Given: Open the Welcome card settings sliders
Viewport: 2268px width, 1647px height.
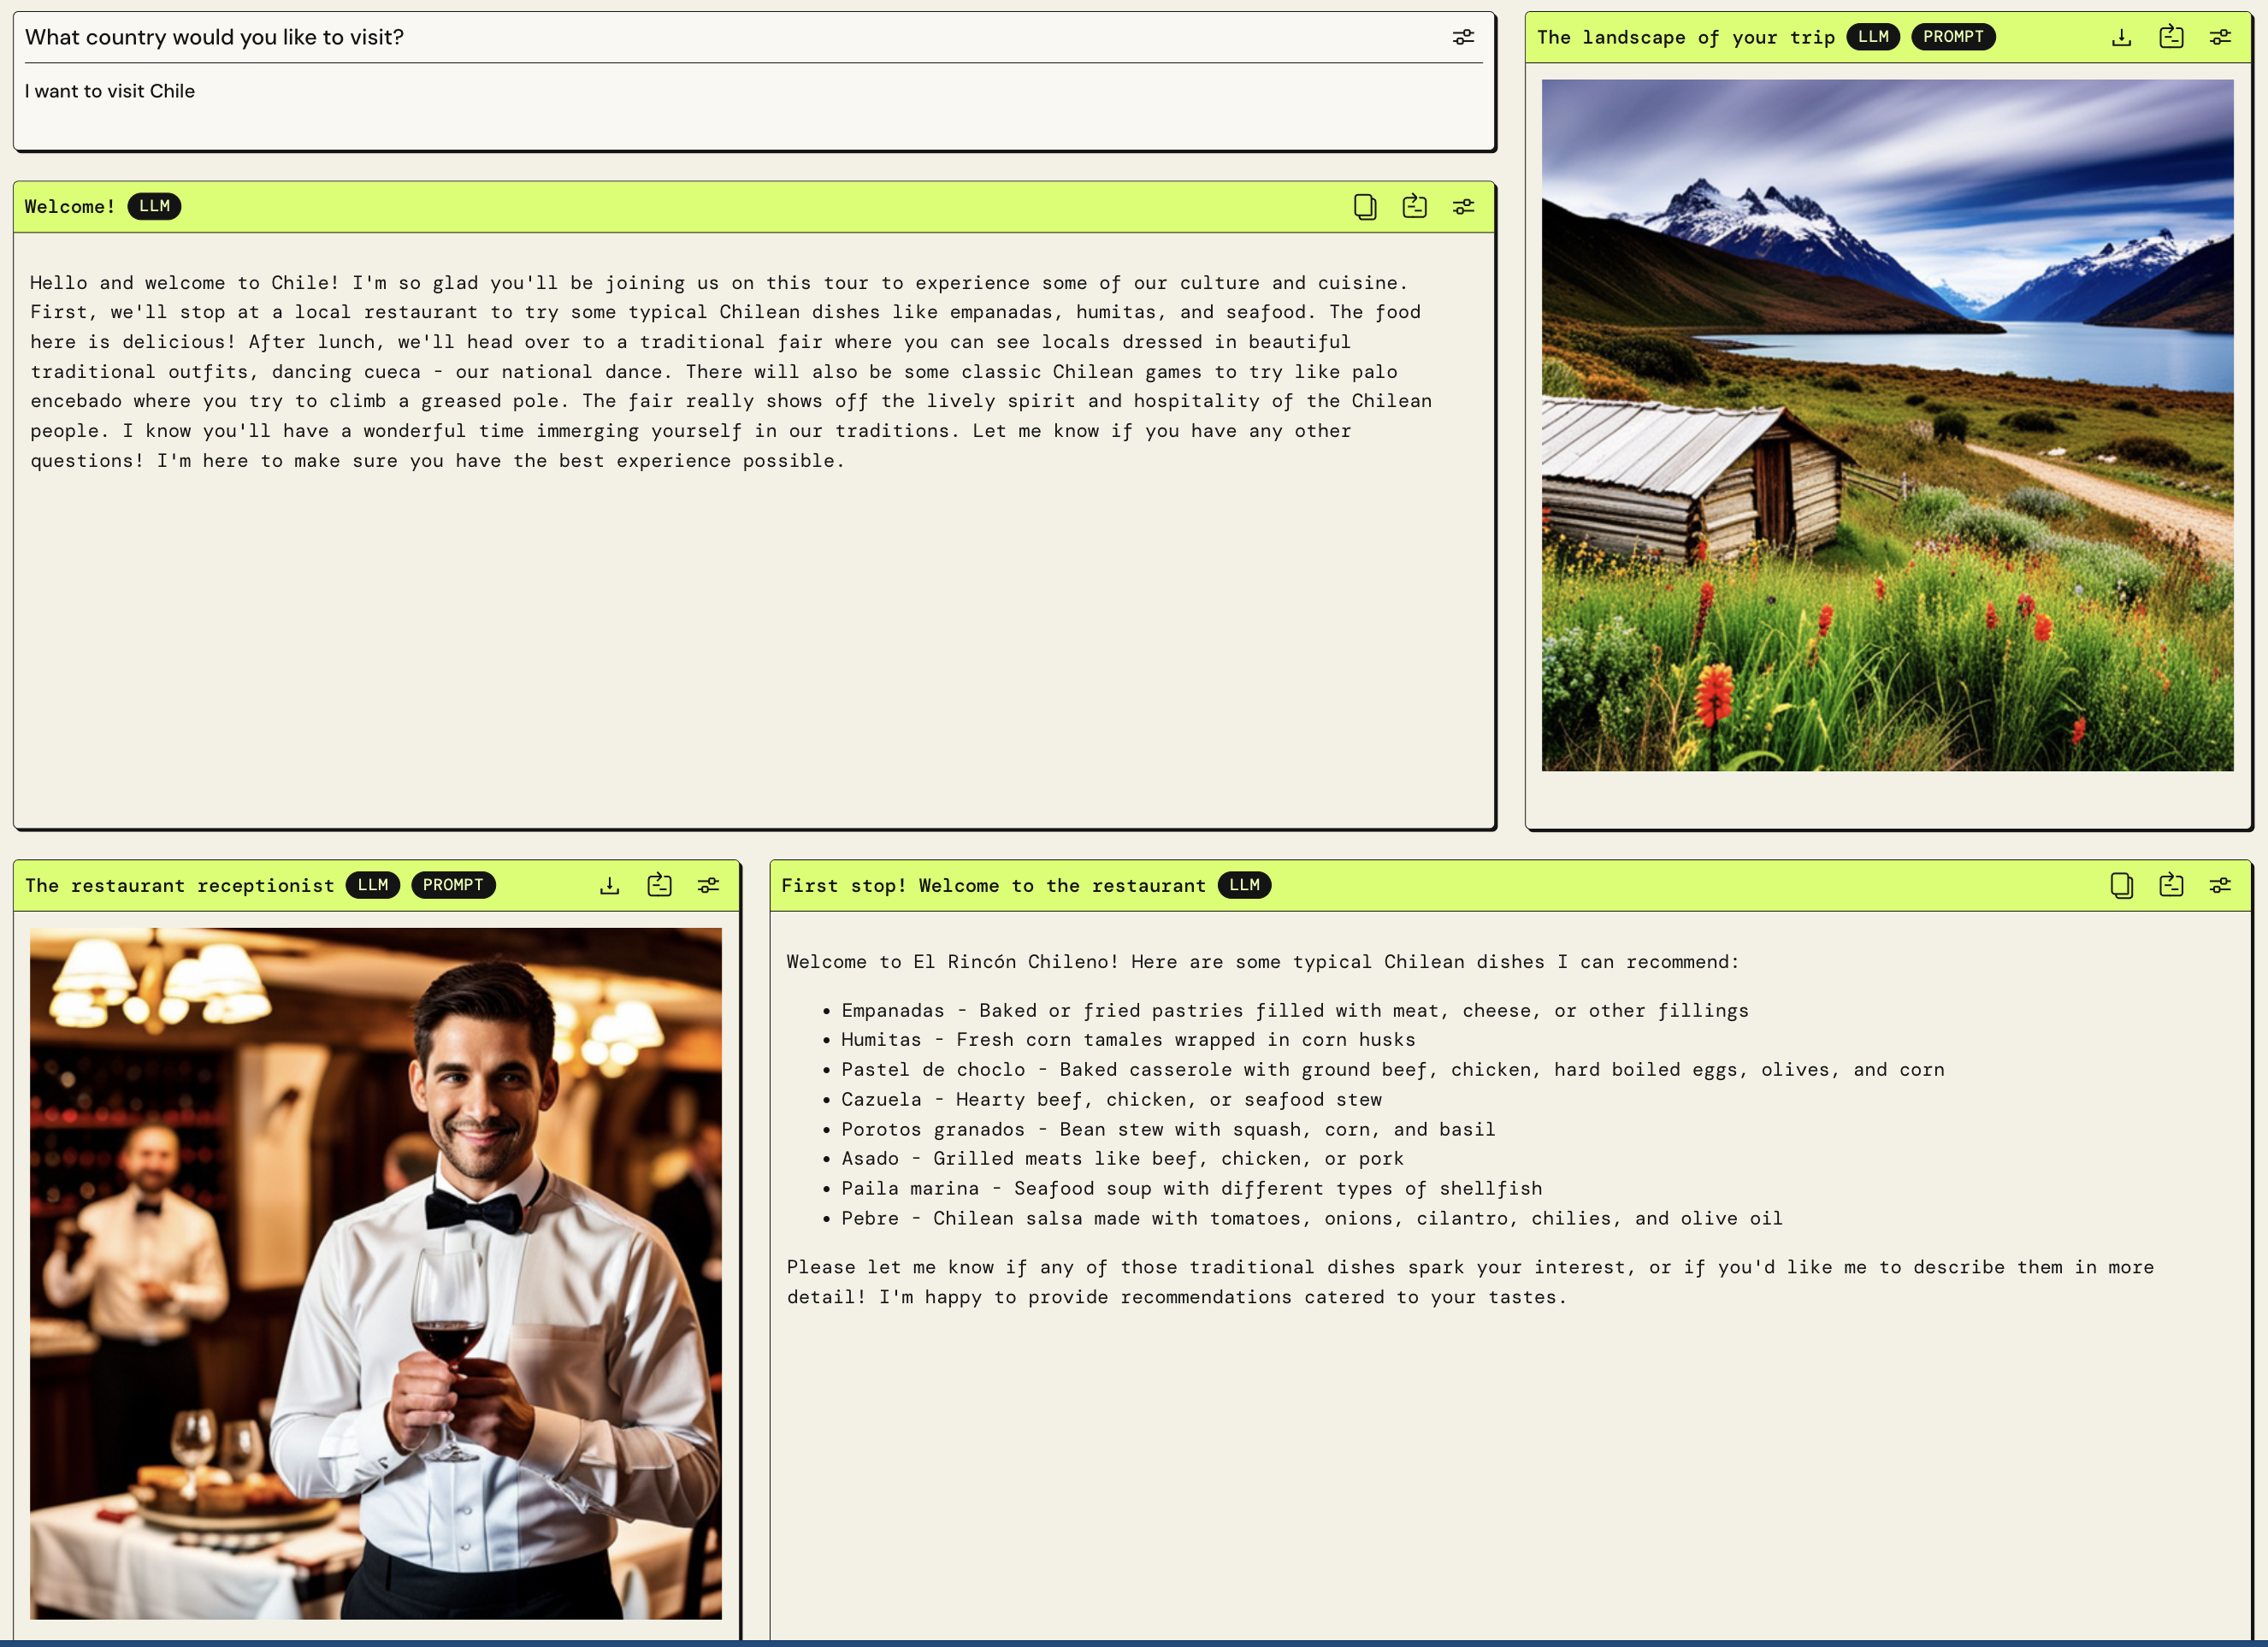Looking at the screenshot, I should tap(1463, 207).
